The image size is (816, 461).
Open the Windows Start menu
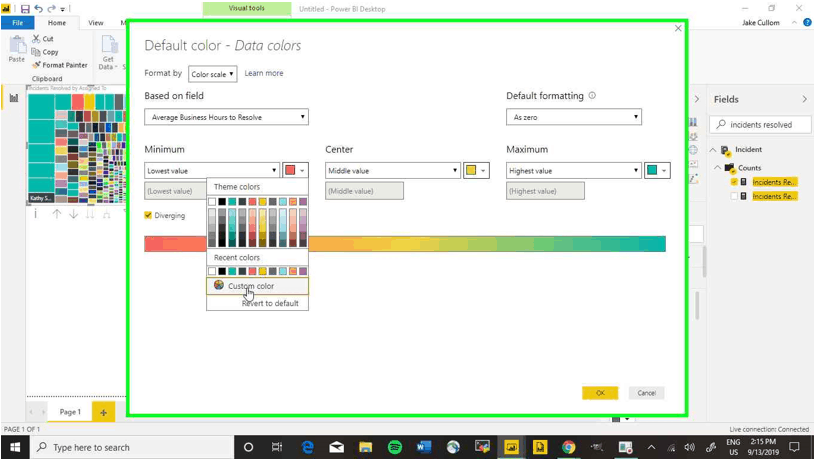[15, 447]
